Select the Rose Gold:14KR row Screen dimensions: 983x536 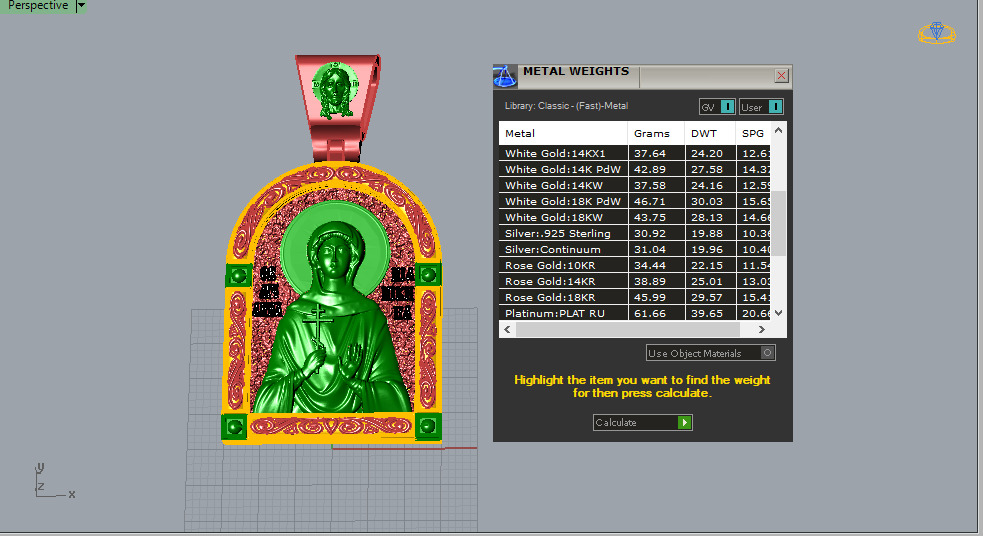[x=634, y=281]
